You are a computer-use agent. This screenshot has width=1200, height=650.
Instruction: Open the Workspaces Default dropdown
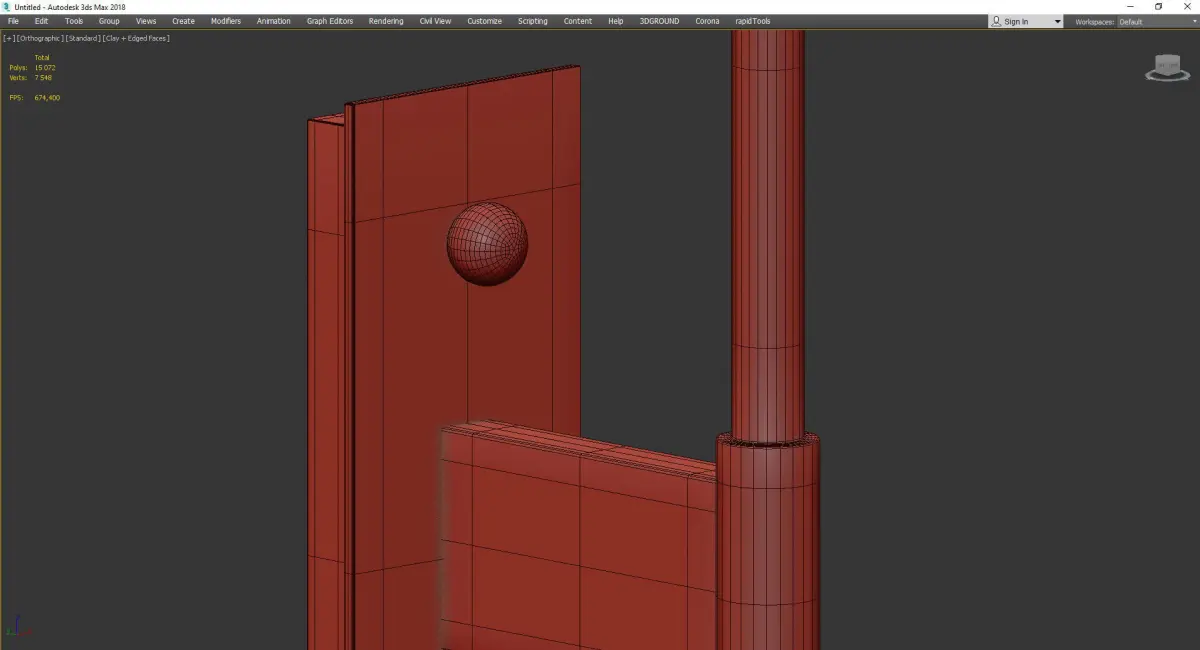pos(1156,21)
